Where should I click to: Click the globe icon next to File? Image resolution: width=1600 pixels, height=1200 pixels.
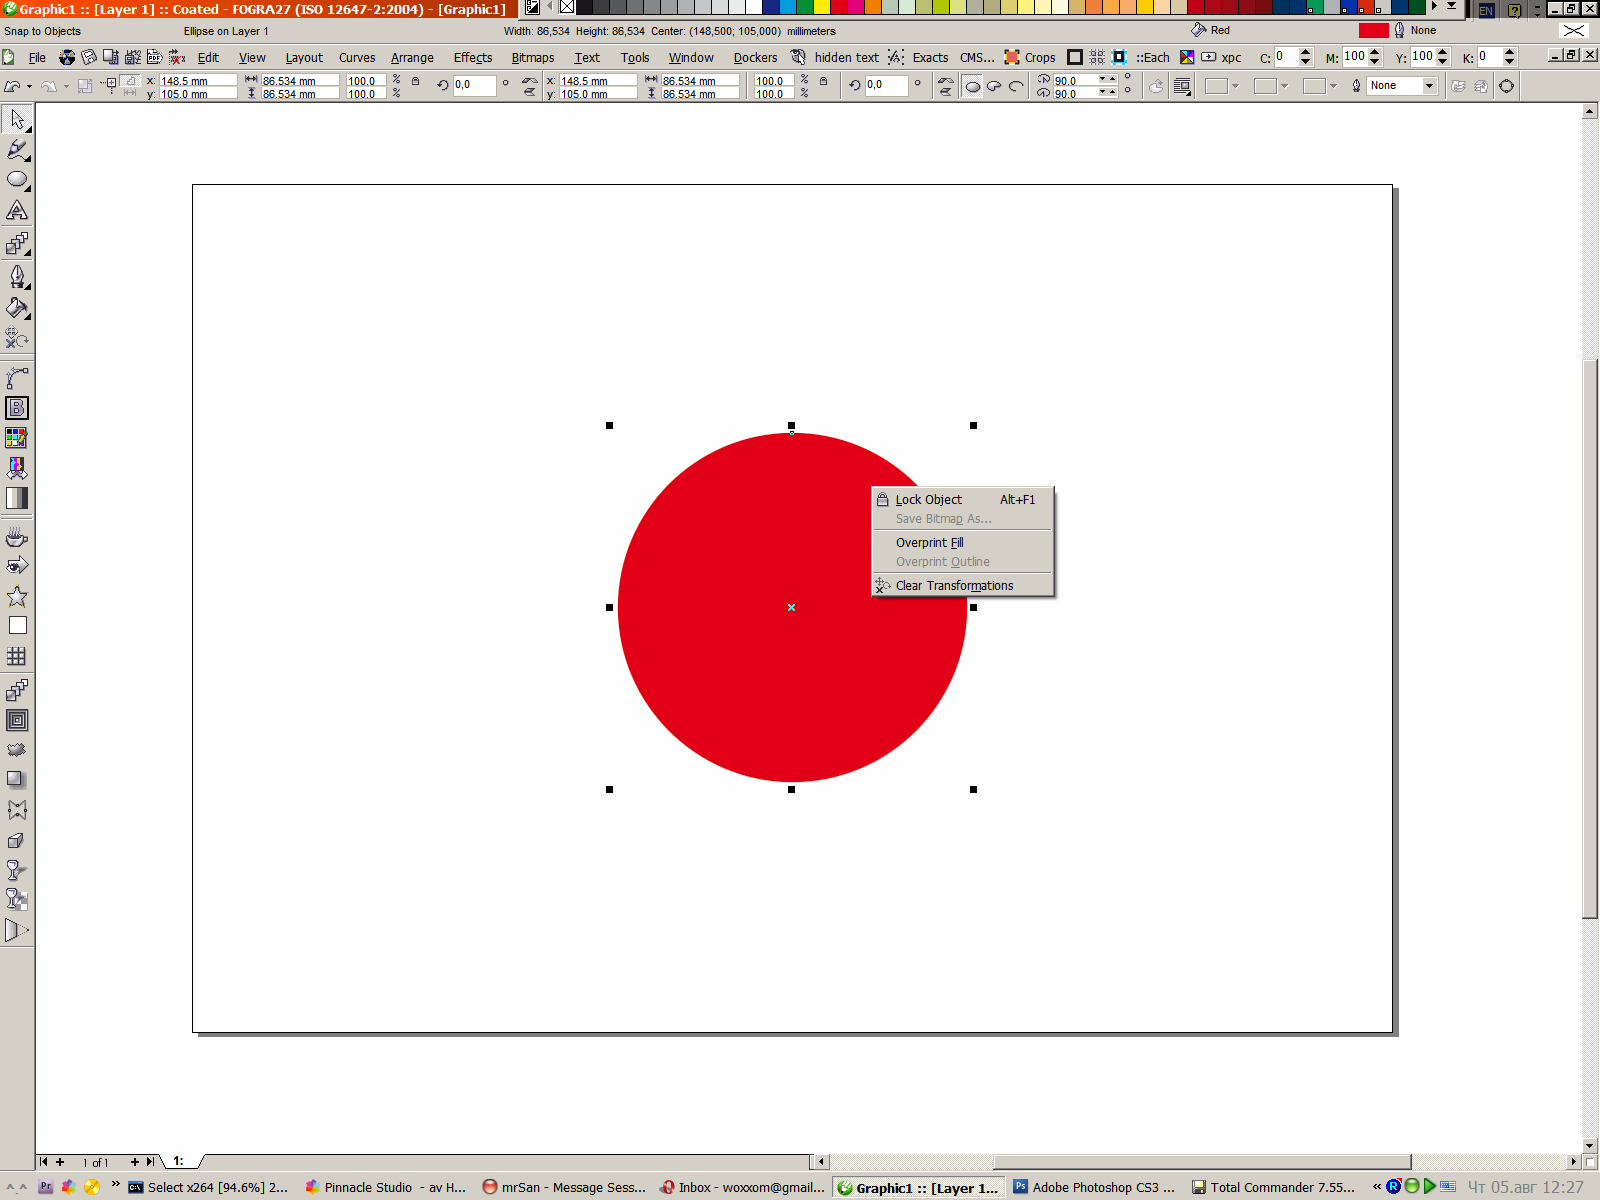coord(67,57)
